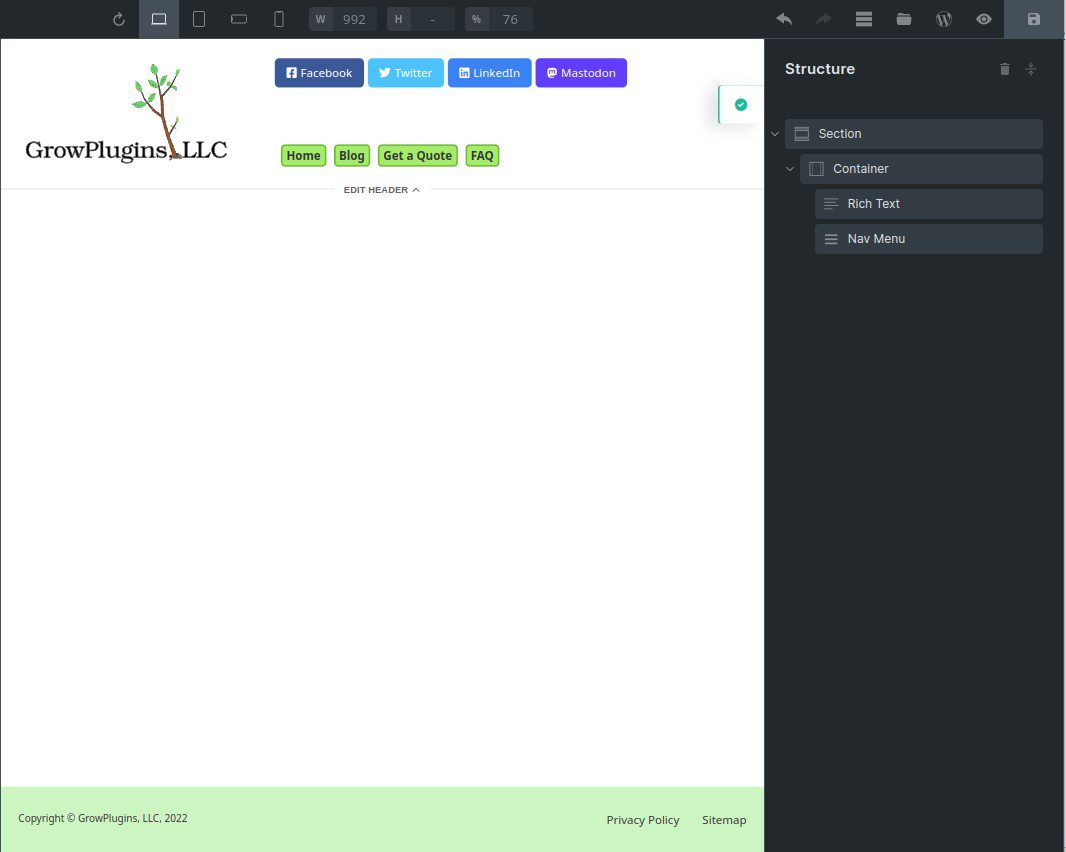This screenshot has height=852, width=1066.
Task: Click the Facebook button
Action: (319, 72)
